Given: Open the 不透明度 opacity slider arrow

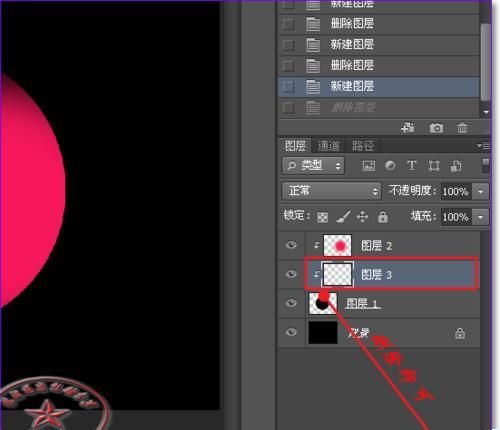Looking at the screenshot, I should point(480,192).
